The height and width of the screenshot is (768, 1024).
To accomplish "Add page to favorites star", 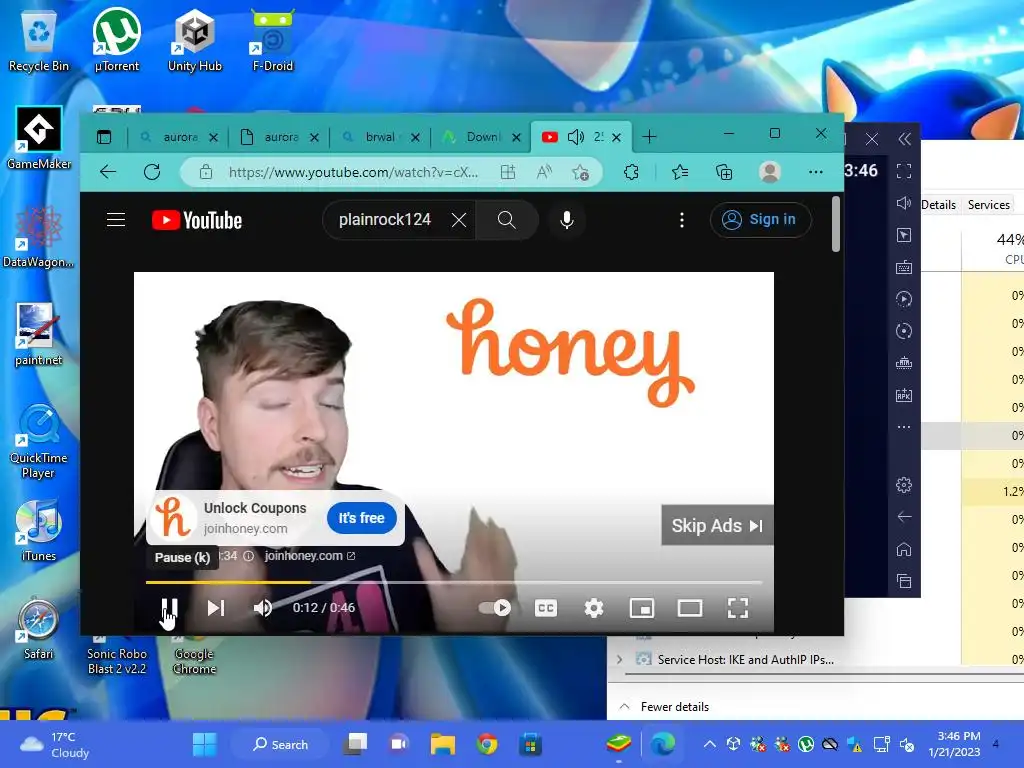I will point(580,172).
